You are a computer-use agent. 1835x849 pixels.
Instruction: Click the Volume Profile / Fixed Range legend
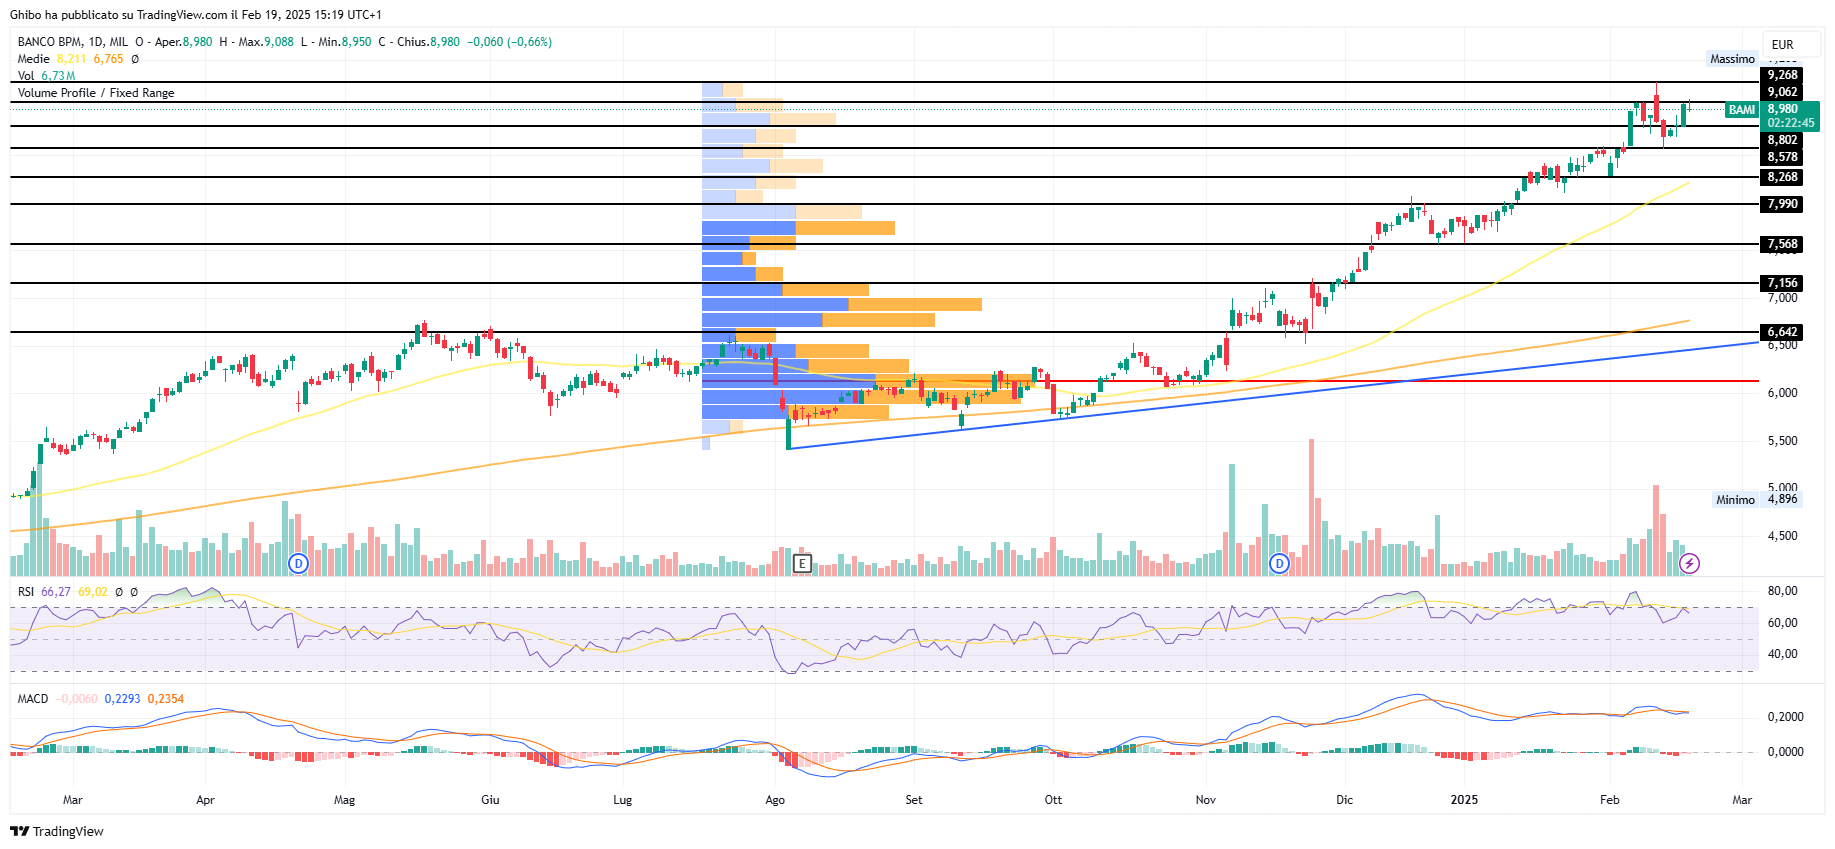click(96, 93)
